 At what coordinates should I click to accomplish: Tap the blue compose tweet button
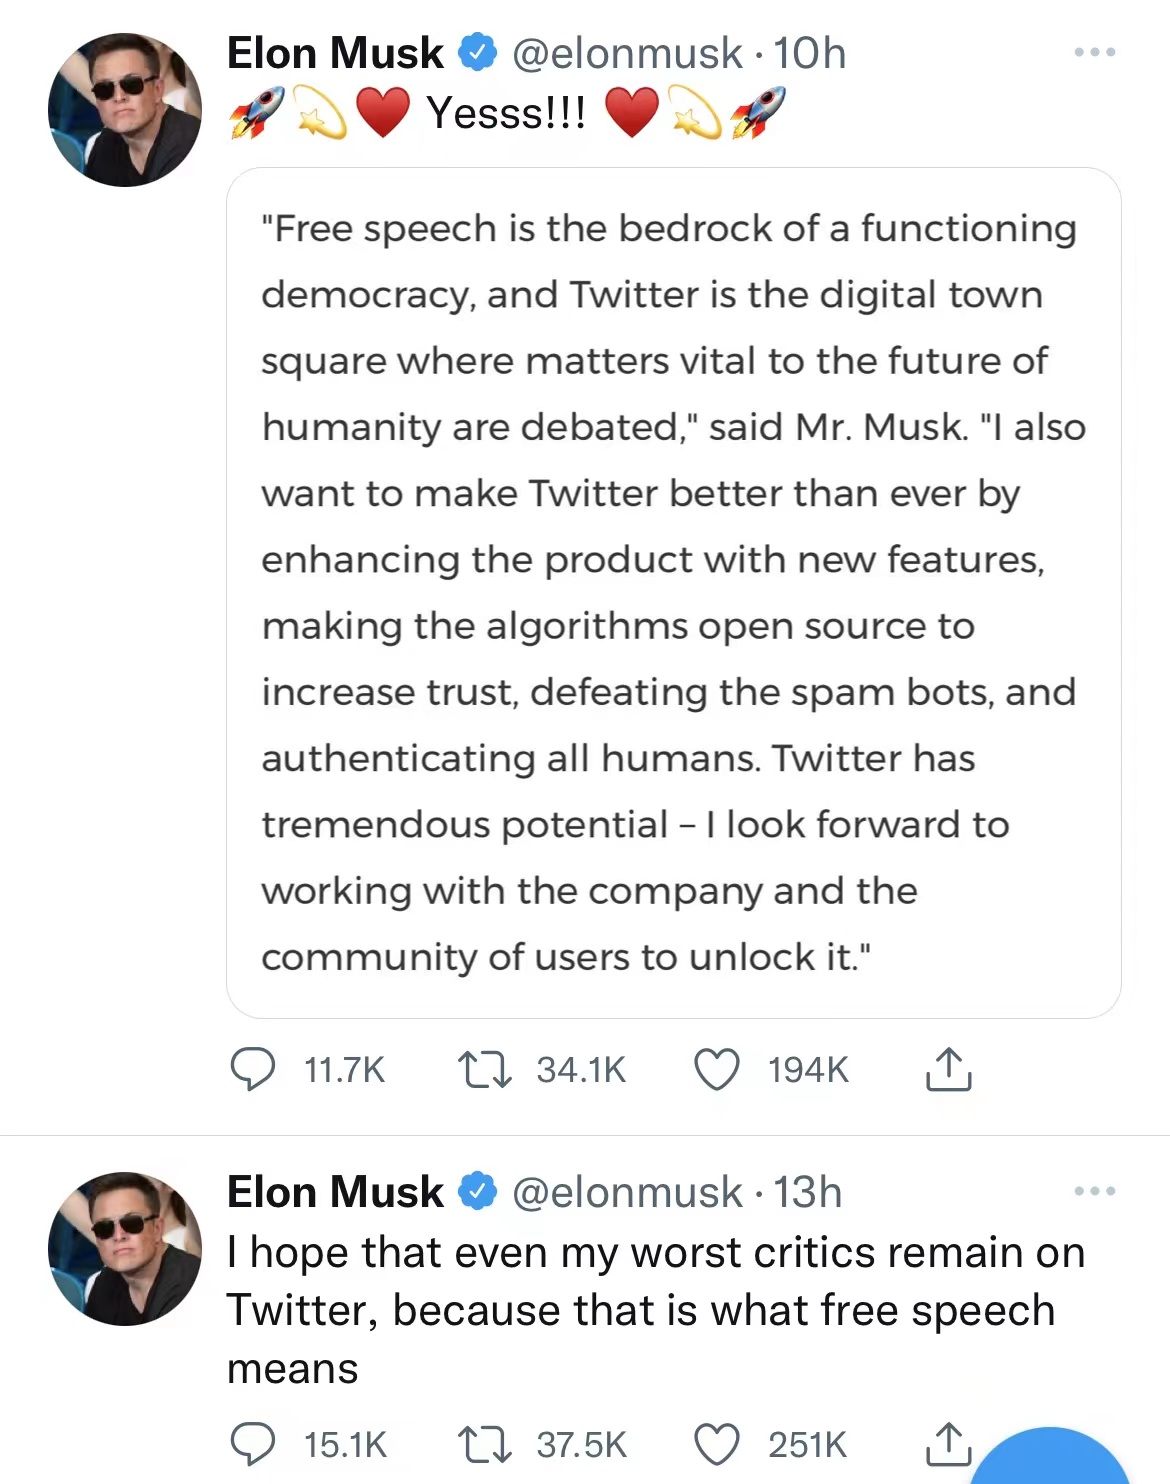pos(1050,1462)
